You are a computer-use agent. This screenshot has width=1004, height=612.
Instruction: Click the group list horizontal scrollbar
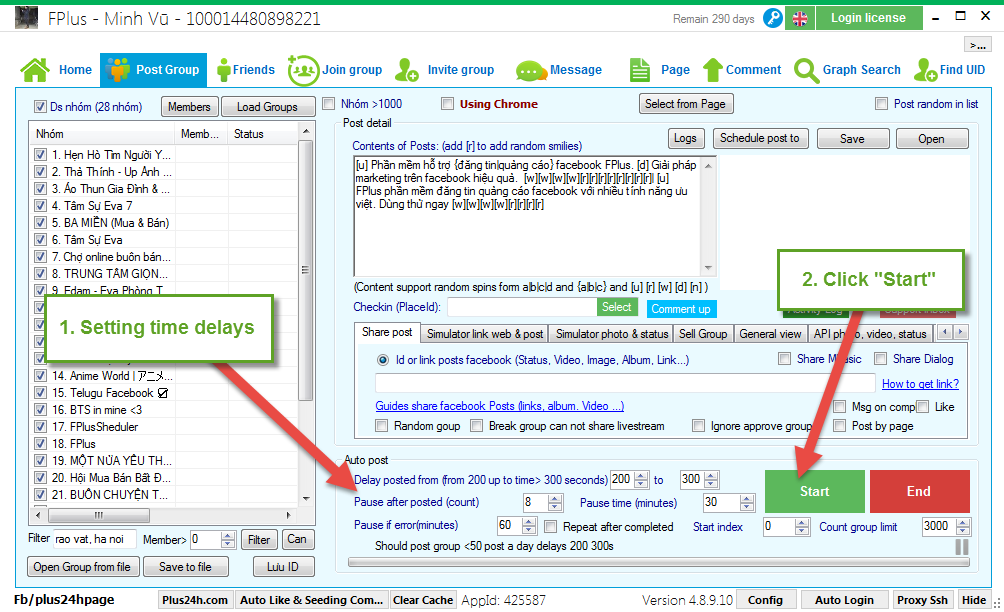(99, 515)
